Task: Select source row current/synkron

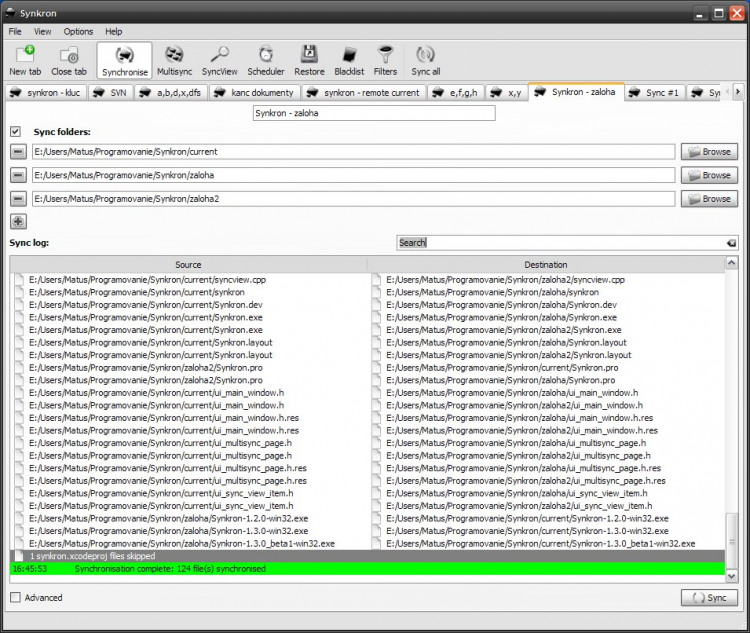Action: coord(137,292)
